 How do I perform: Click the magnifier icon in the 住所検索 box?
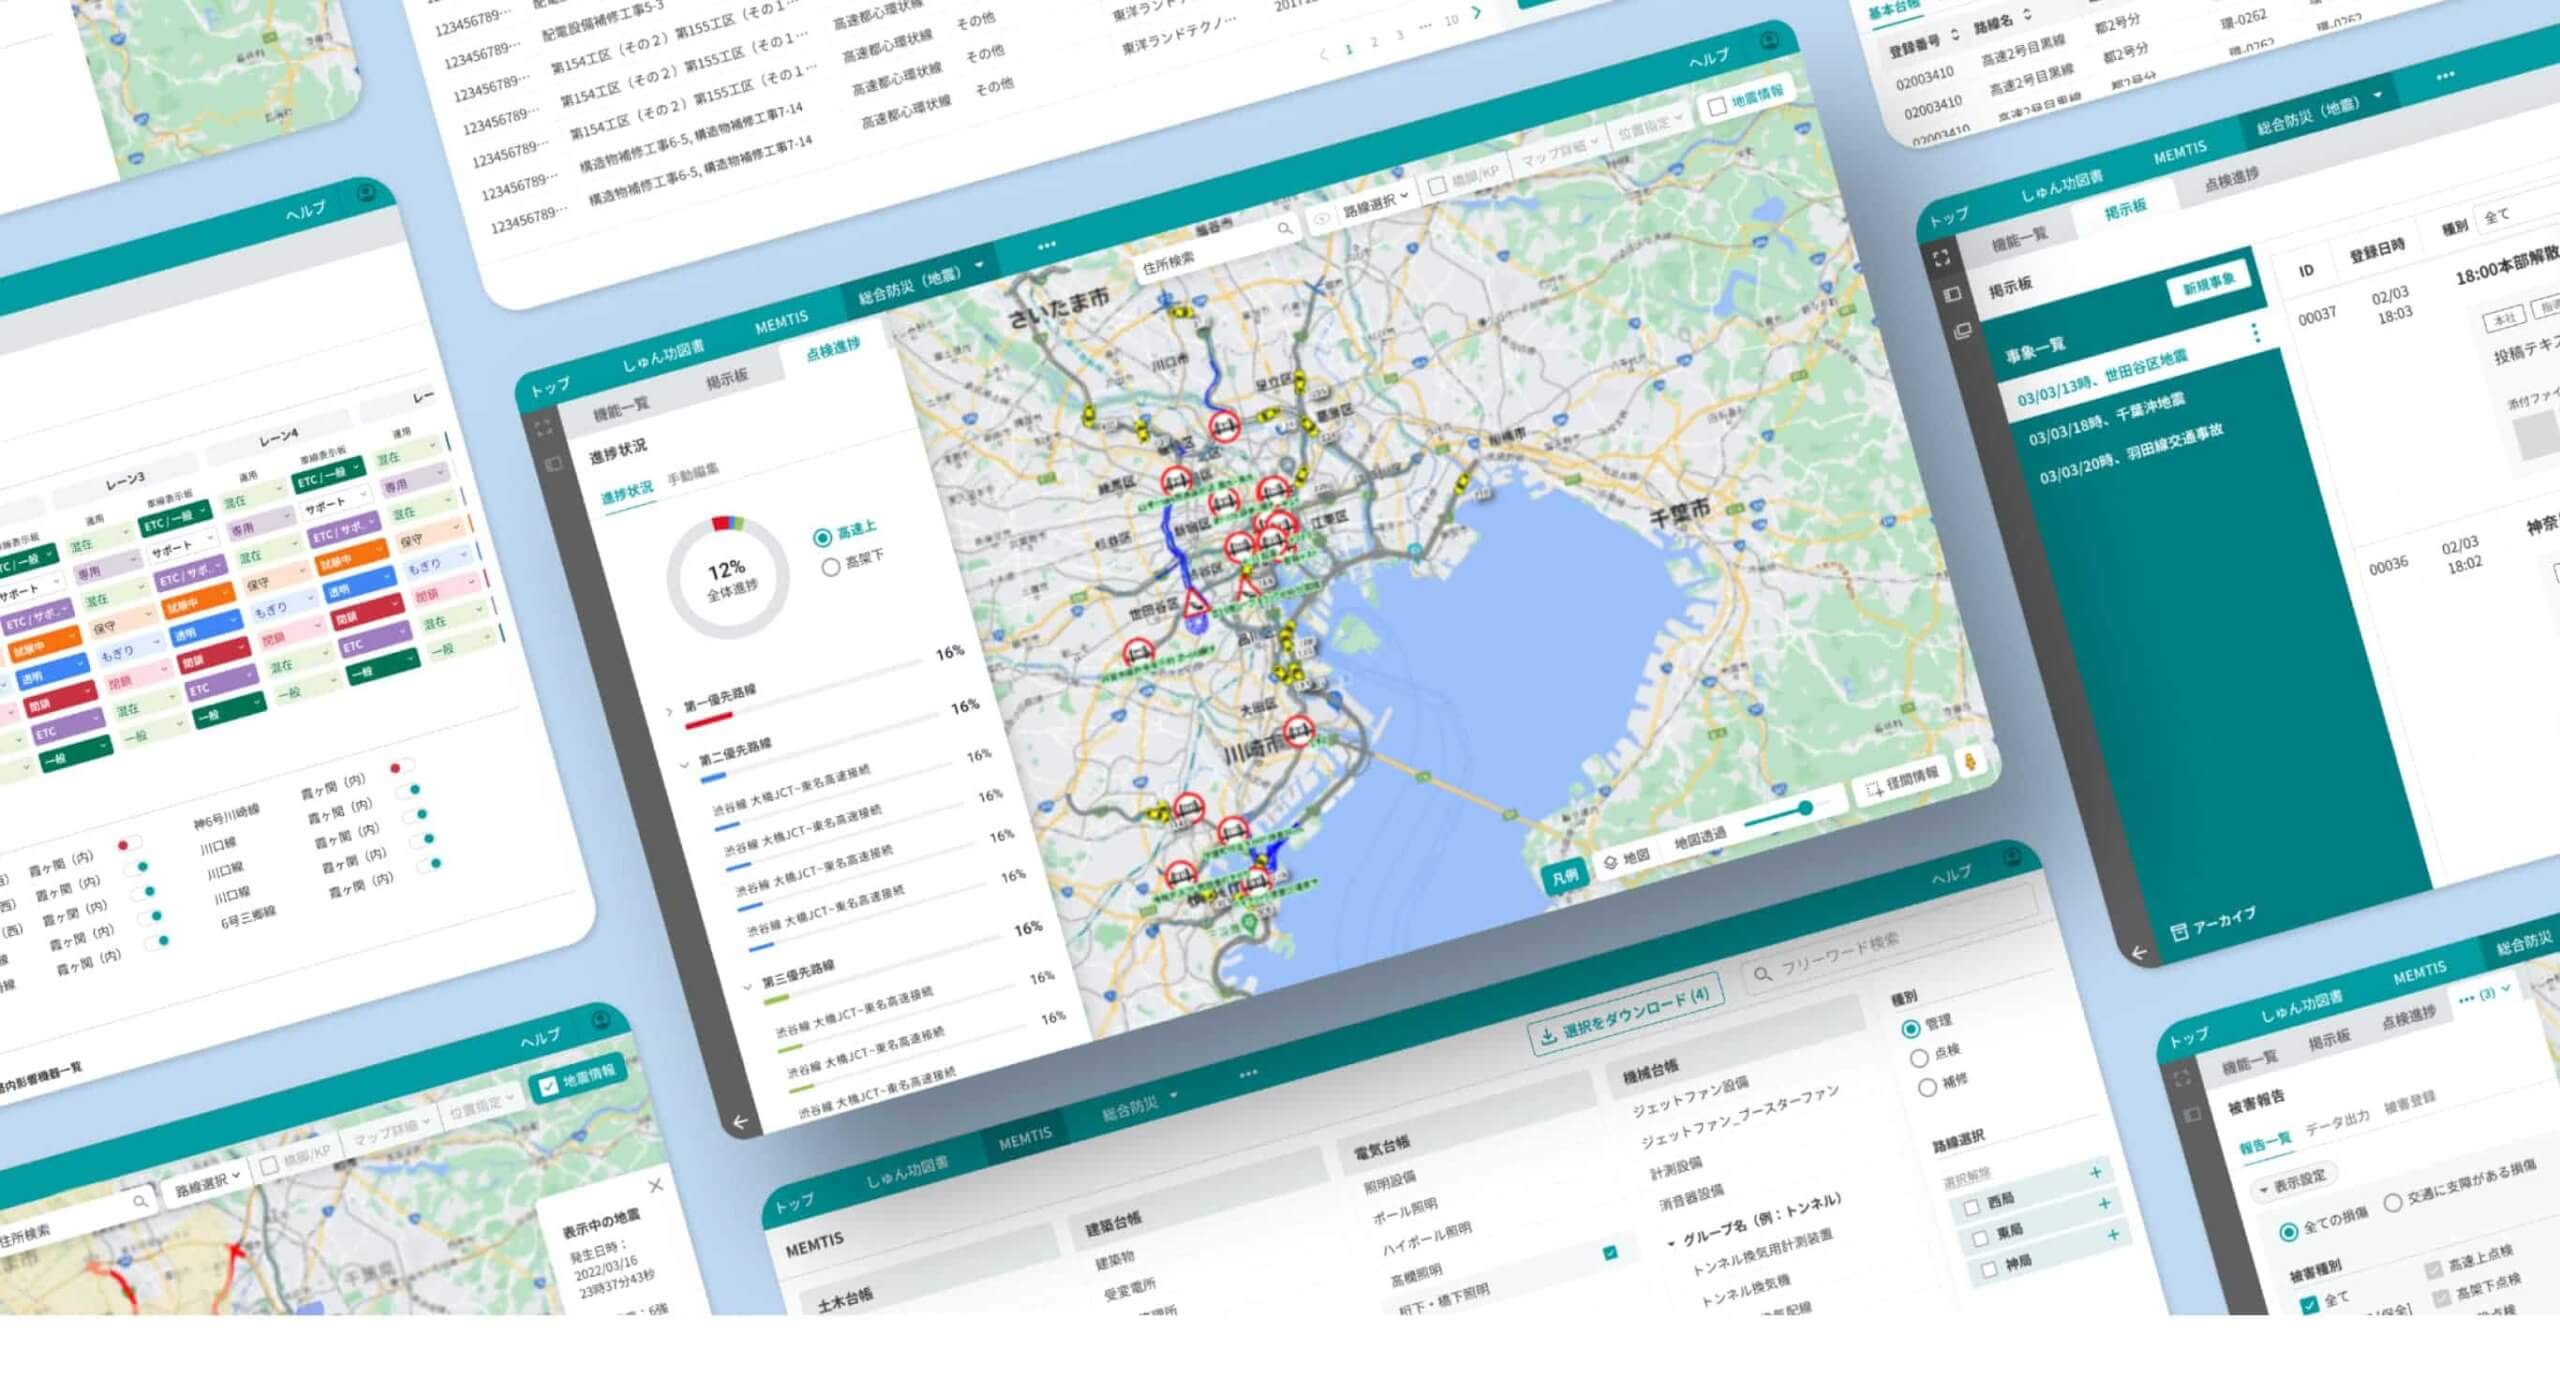pyautogui.click(x=1285, y=229)
